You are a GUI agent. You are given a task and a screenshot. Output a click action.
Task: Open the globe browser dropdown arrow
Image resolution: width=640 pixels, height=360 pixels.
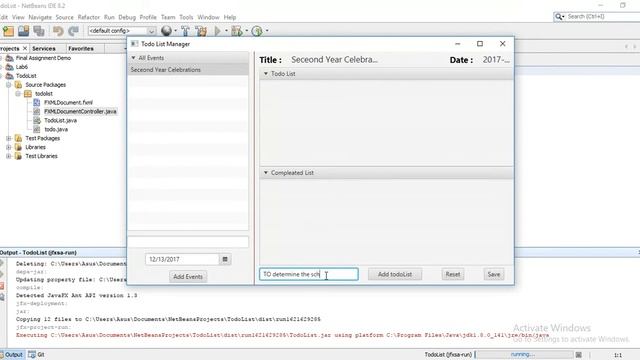click(x=176, y=31)
